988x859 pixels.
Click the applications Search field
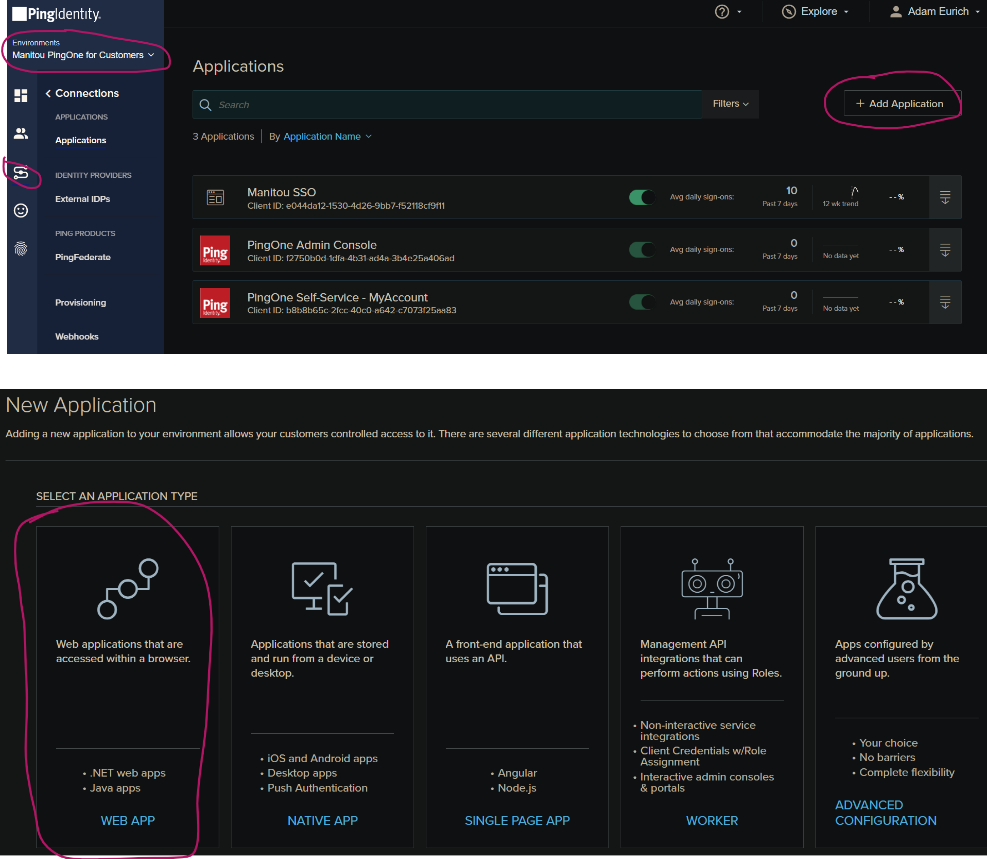coord(447,105)
